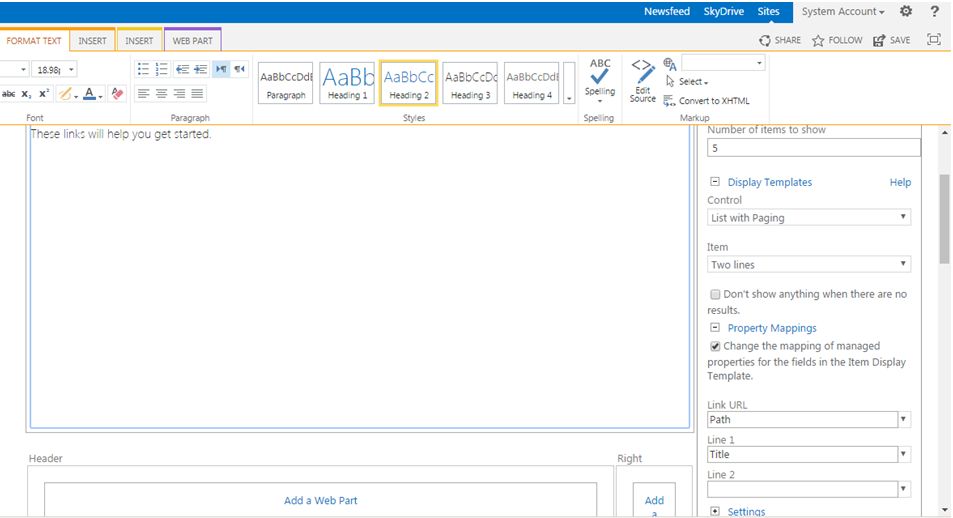Open the Display Templates link
The height and width of the screenshot is (518, 953).
pyautogui.click(x=769, y=182)
